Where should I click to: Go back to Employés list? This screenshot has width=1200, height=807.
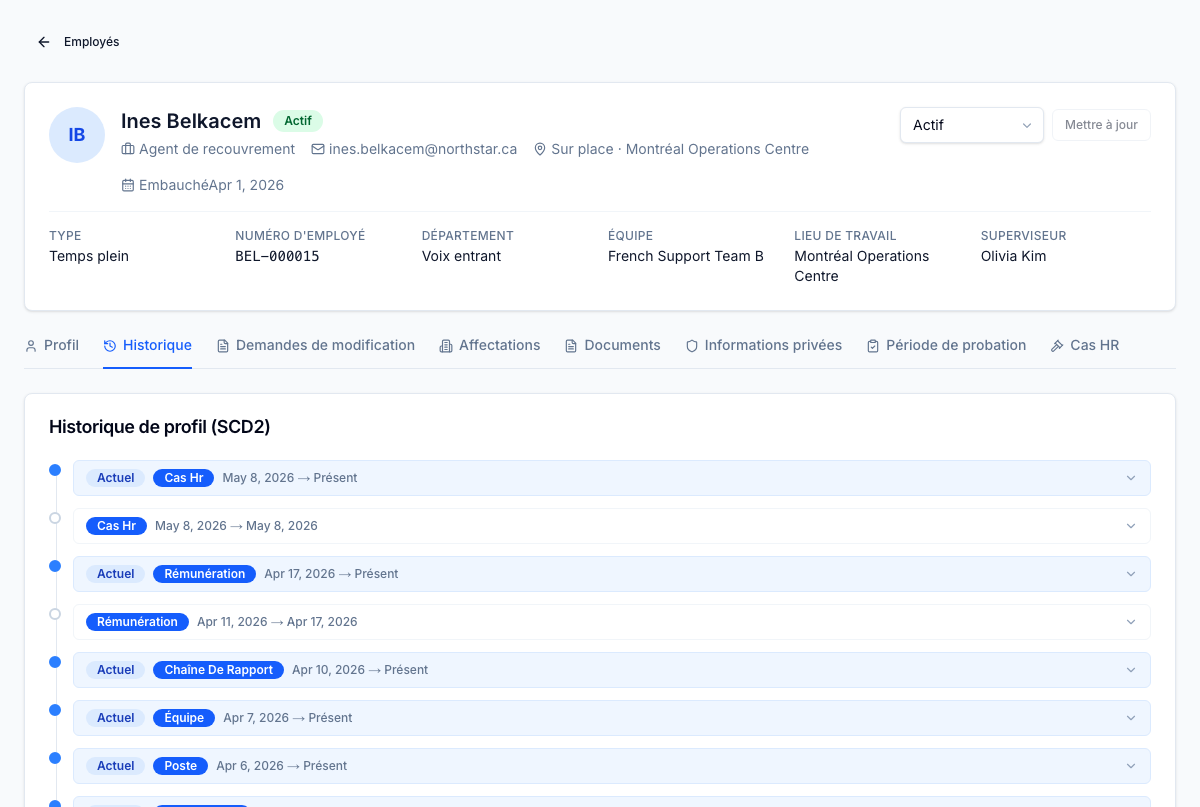78,42
